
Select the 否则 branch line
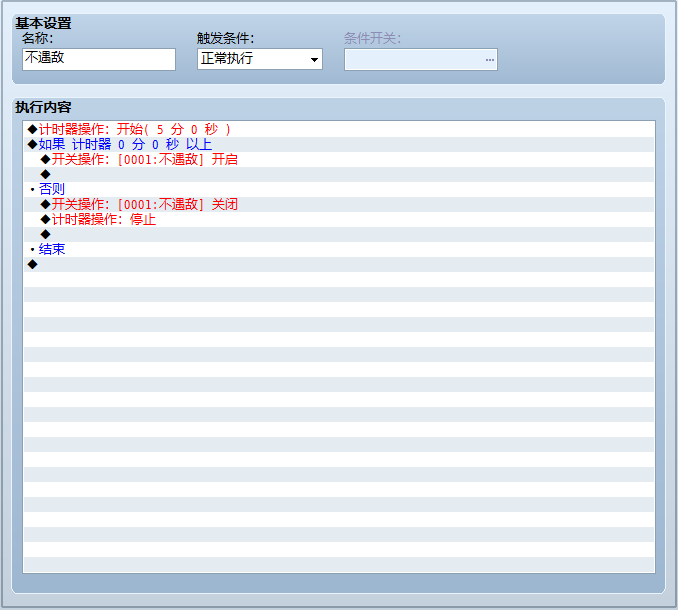339,189
